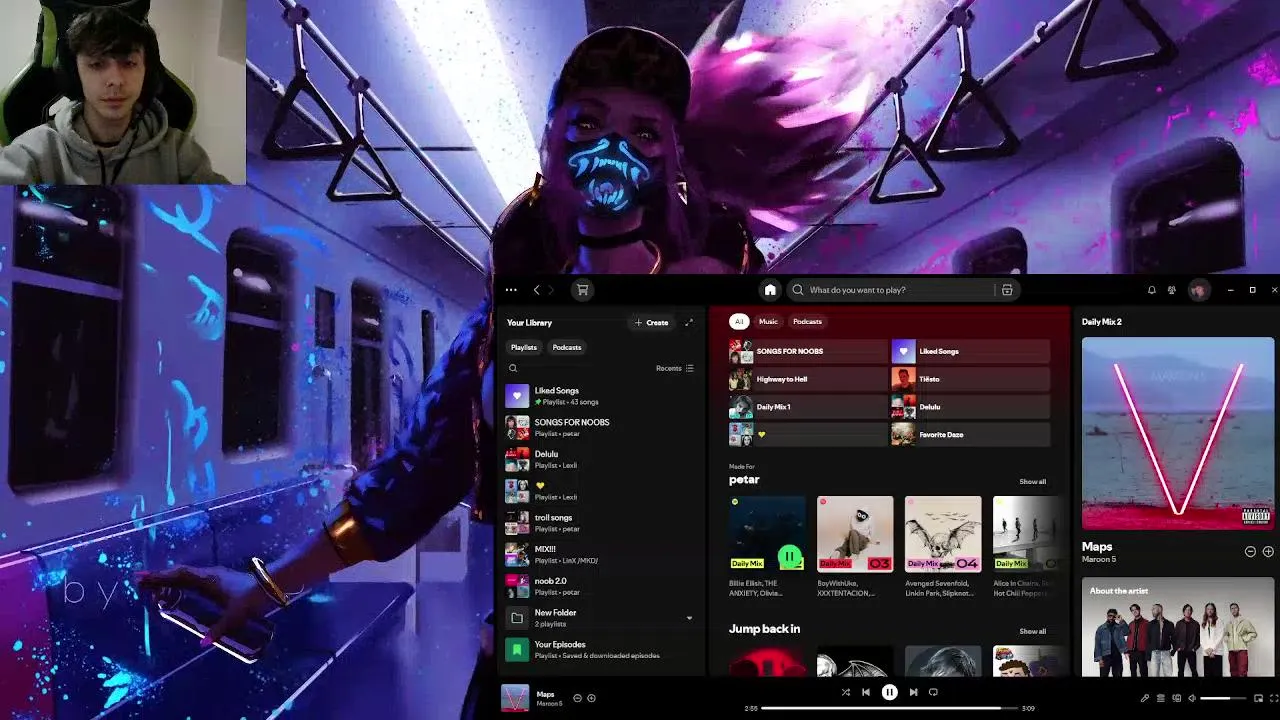Add Maps to Liked Songs in bottom bar
Screen dimensions: 1280x720
point(591,698)
